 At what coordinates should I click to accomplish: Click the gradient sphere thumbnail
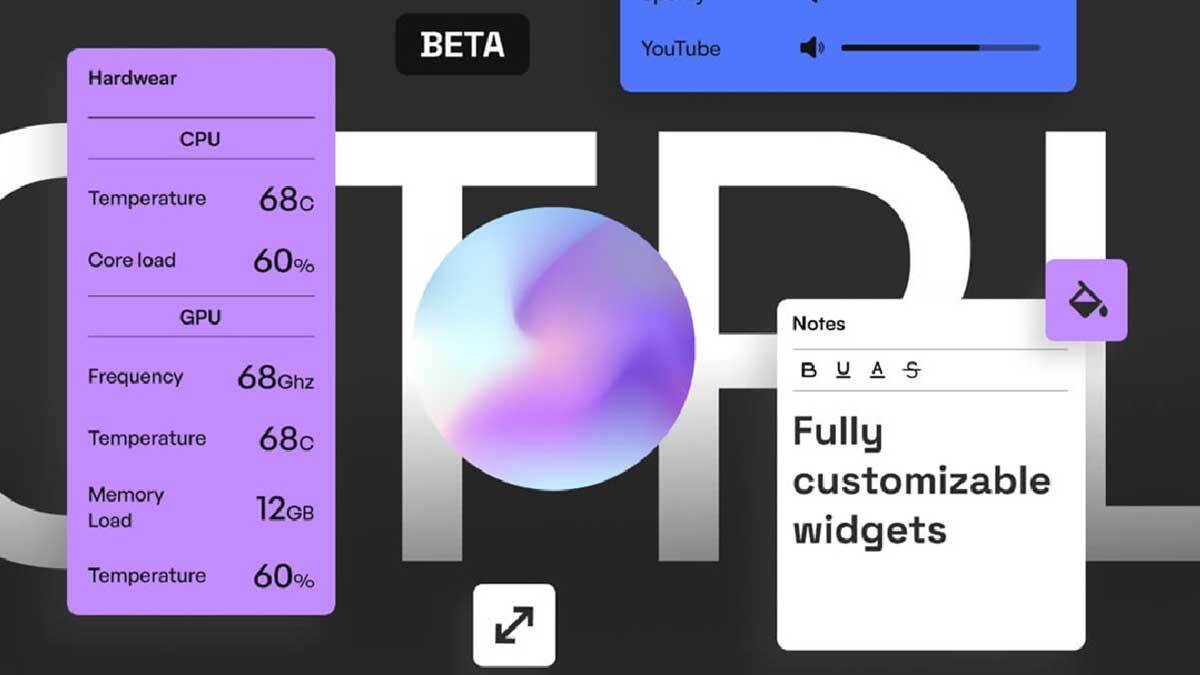tap(556, 345)
